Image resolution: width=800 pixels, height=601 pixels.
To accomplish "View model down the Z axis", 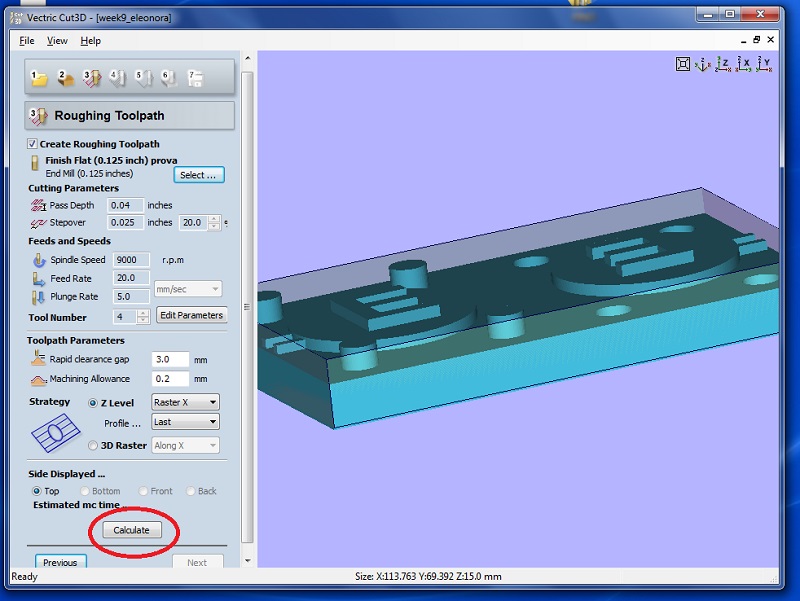I will 723,64.
